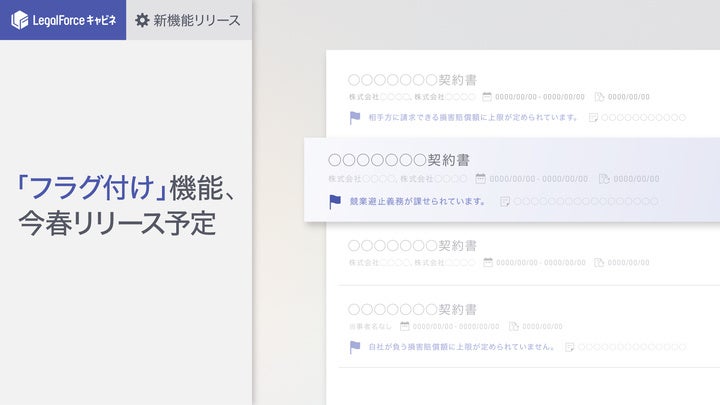Open flag text 相手方に請求できる損害賠償額に上限が定められています。
720x405 pixels.
click(x=472, y=118)
